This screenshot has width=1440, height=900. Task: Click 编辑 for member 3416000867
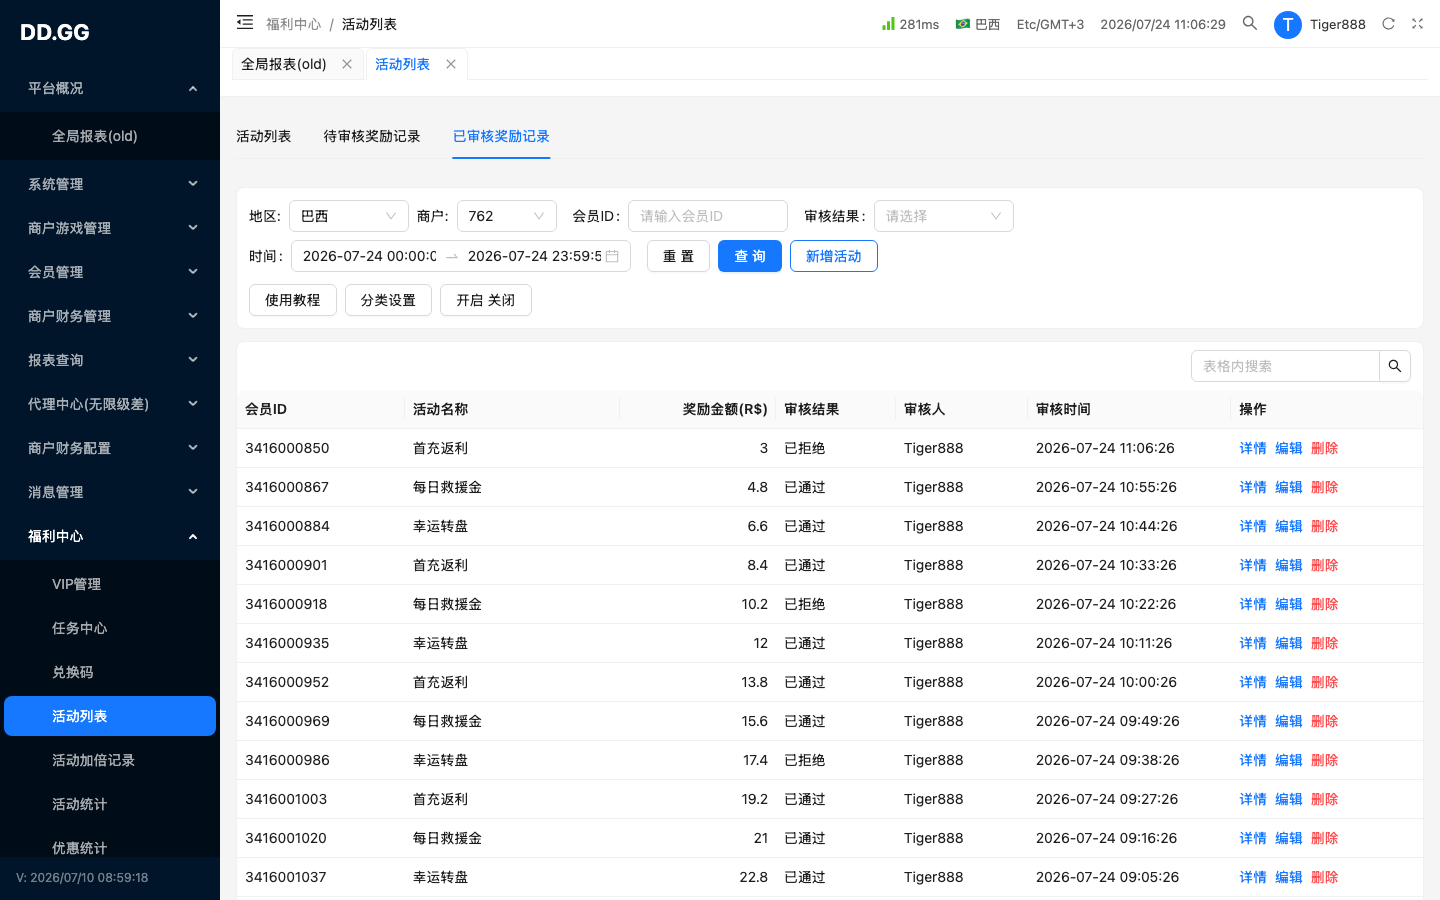[1289, 487]
